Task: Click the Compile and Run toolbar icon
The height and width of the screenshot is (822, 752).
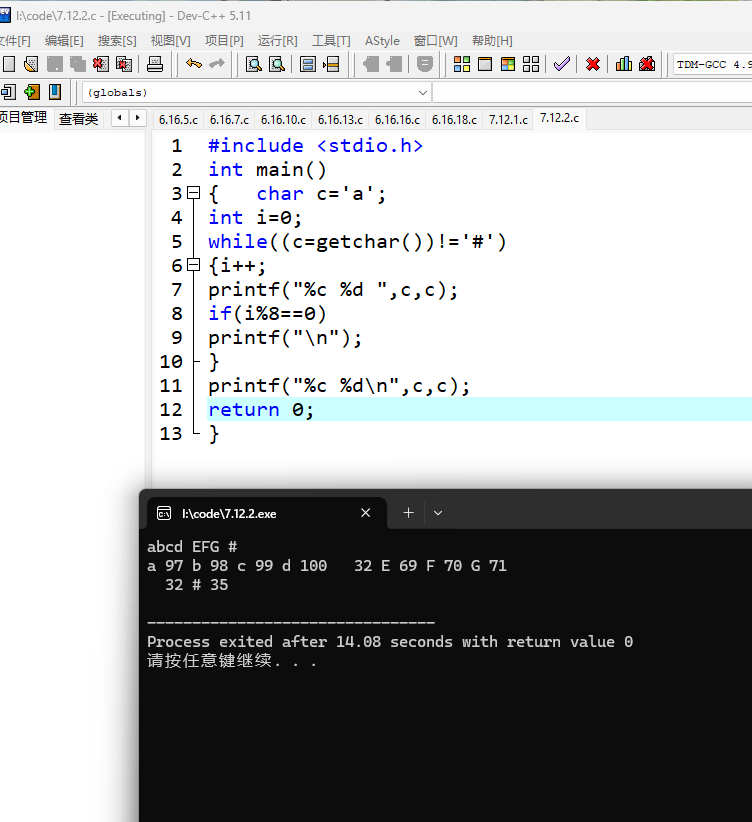Action: 508,64
